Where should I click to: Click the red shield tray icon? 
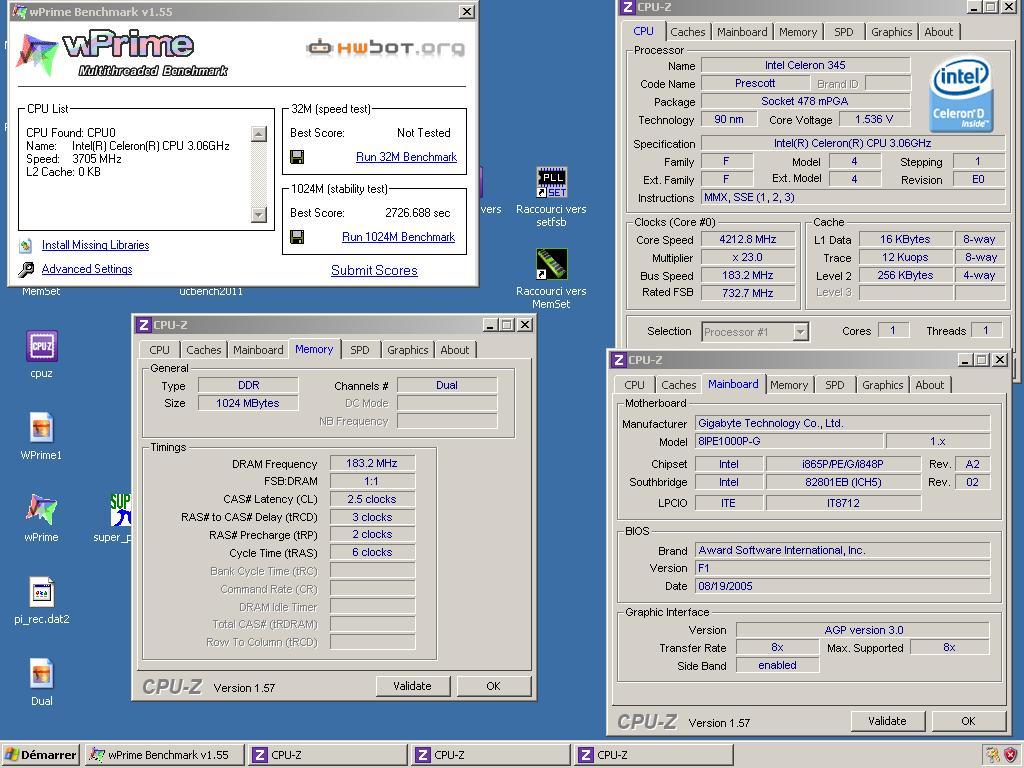[x=1010, y=755]
